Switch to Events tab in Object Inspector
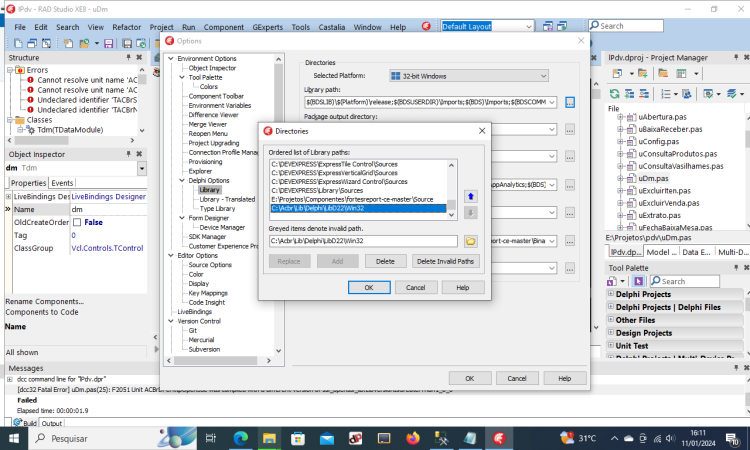750x450 pixels. 62,183
